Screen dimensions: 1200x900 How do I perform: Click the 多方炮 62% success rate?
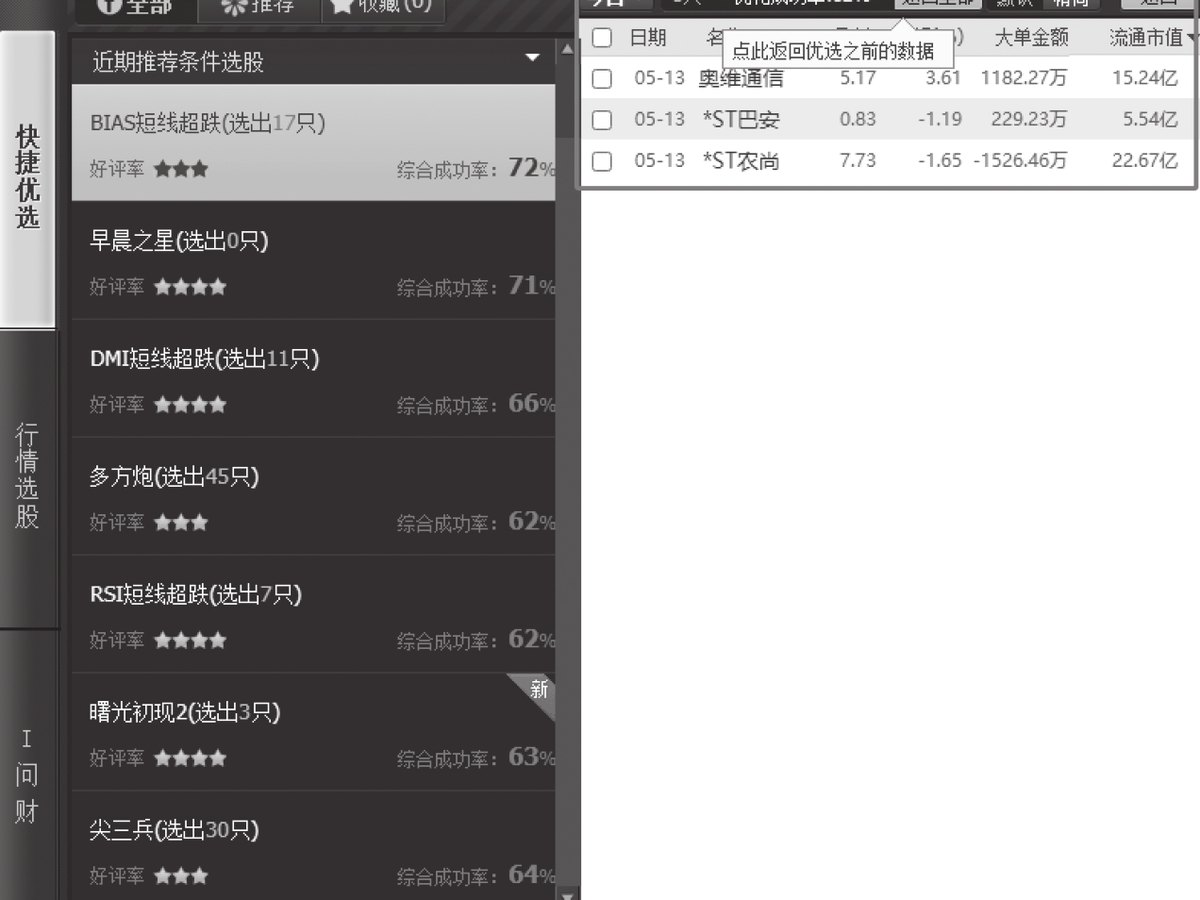tap(531, 522)
